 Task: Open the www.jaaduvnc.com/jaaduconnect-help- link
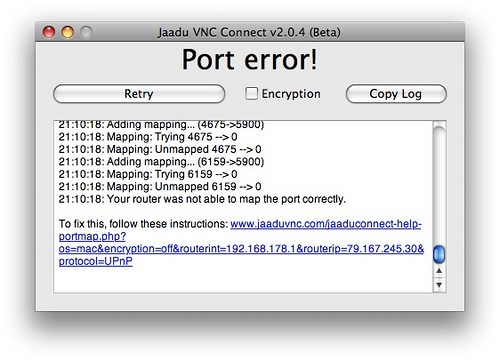pyautogui.click(x=326, y=224)
